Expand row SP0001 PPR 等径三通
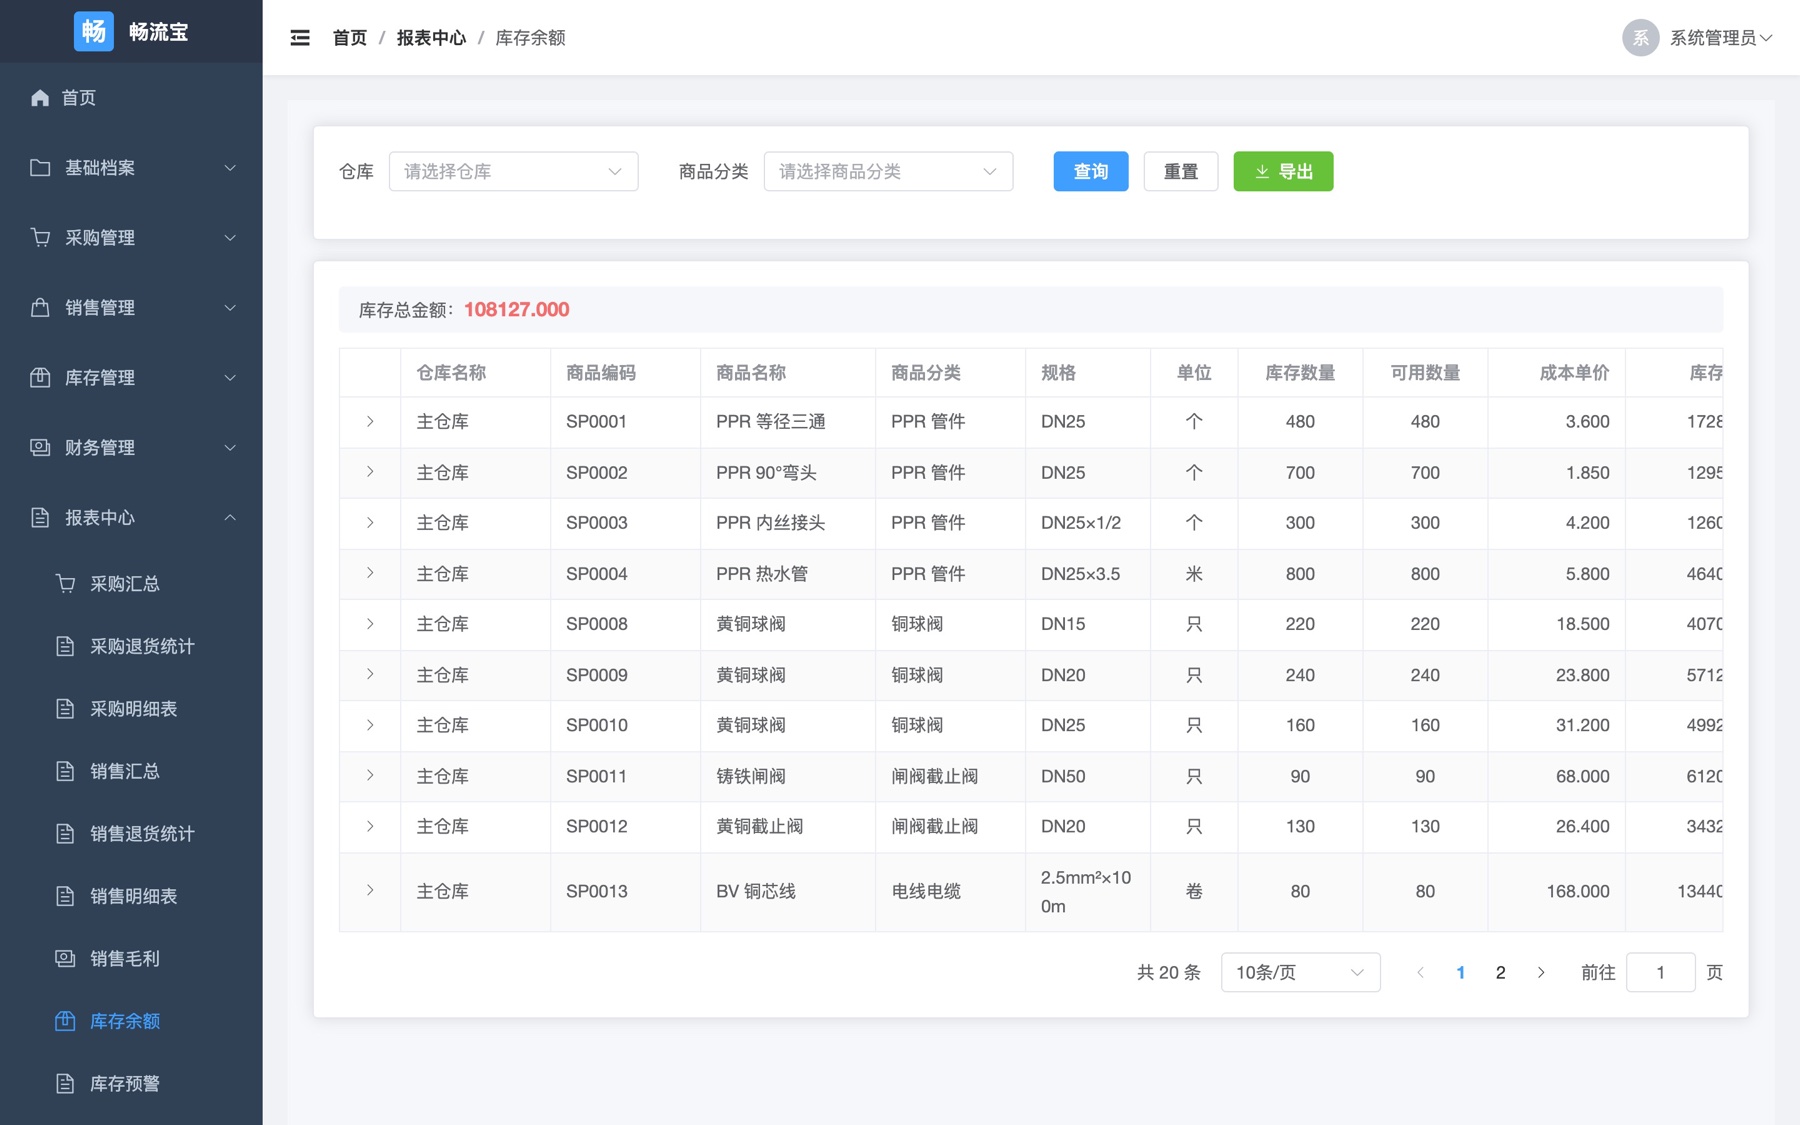Image resolution: width=1800 pixels, height=1125 pixels. 370,422
